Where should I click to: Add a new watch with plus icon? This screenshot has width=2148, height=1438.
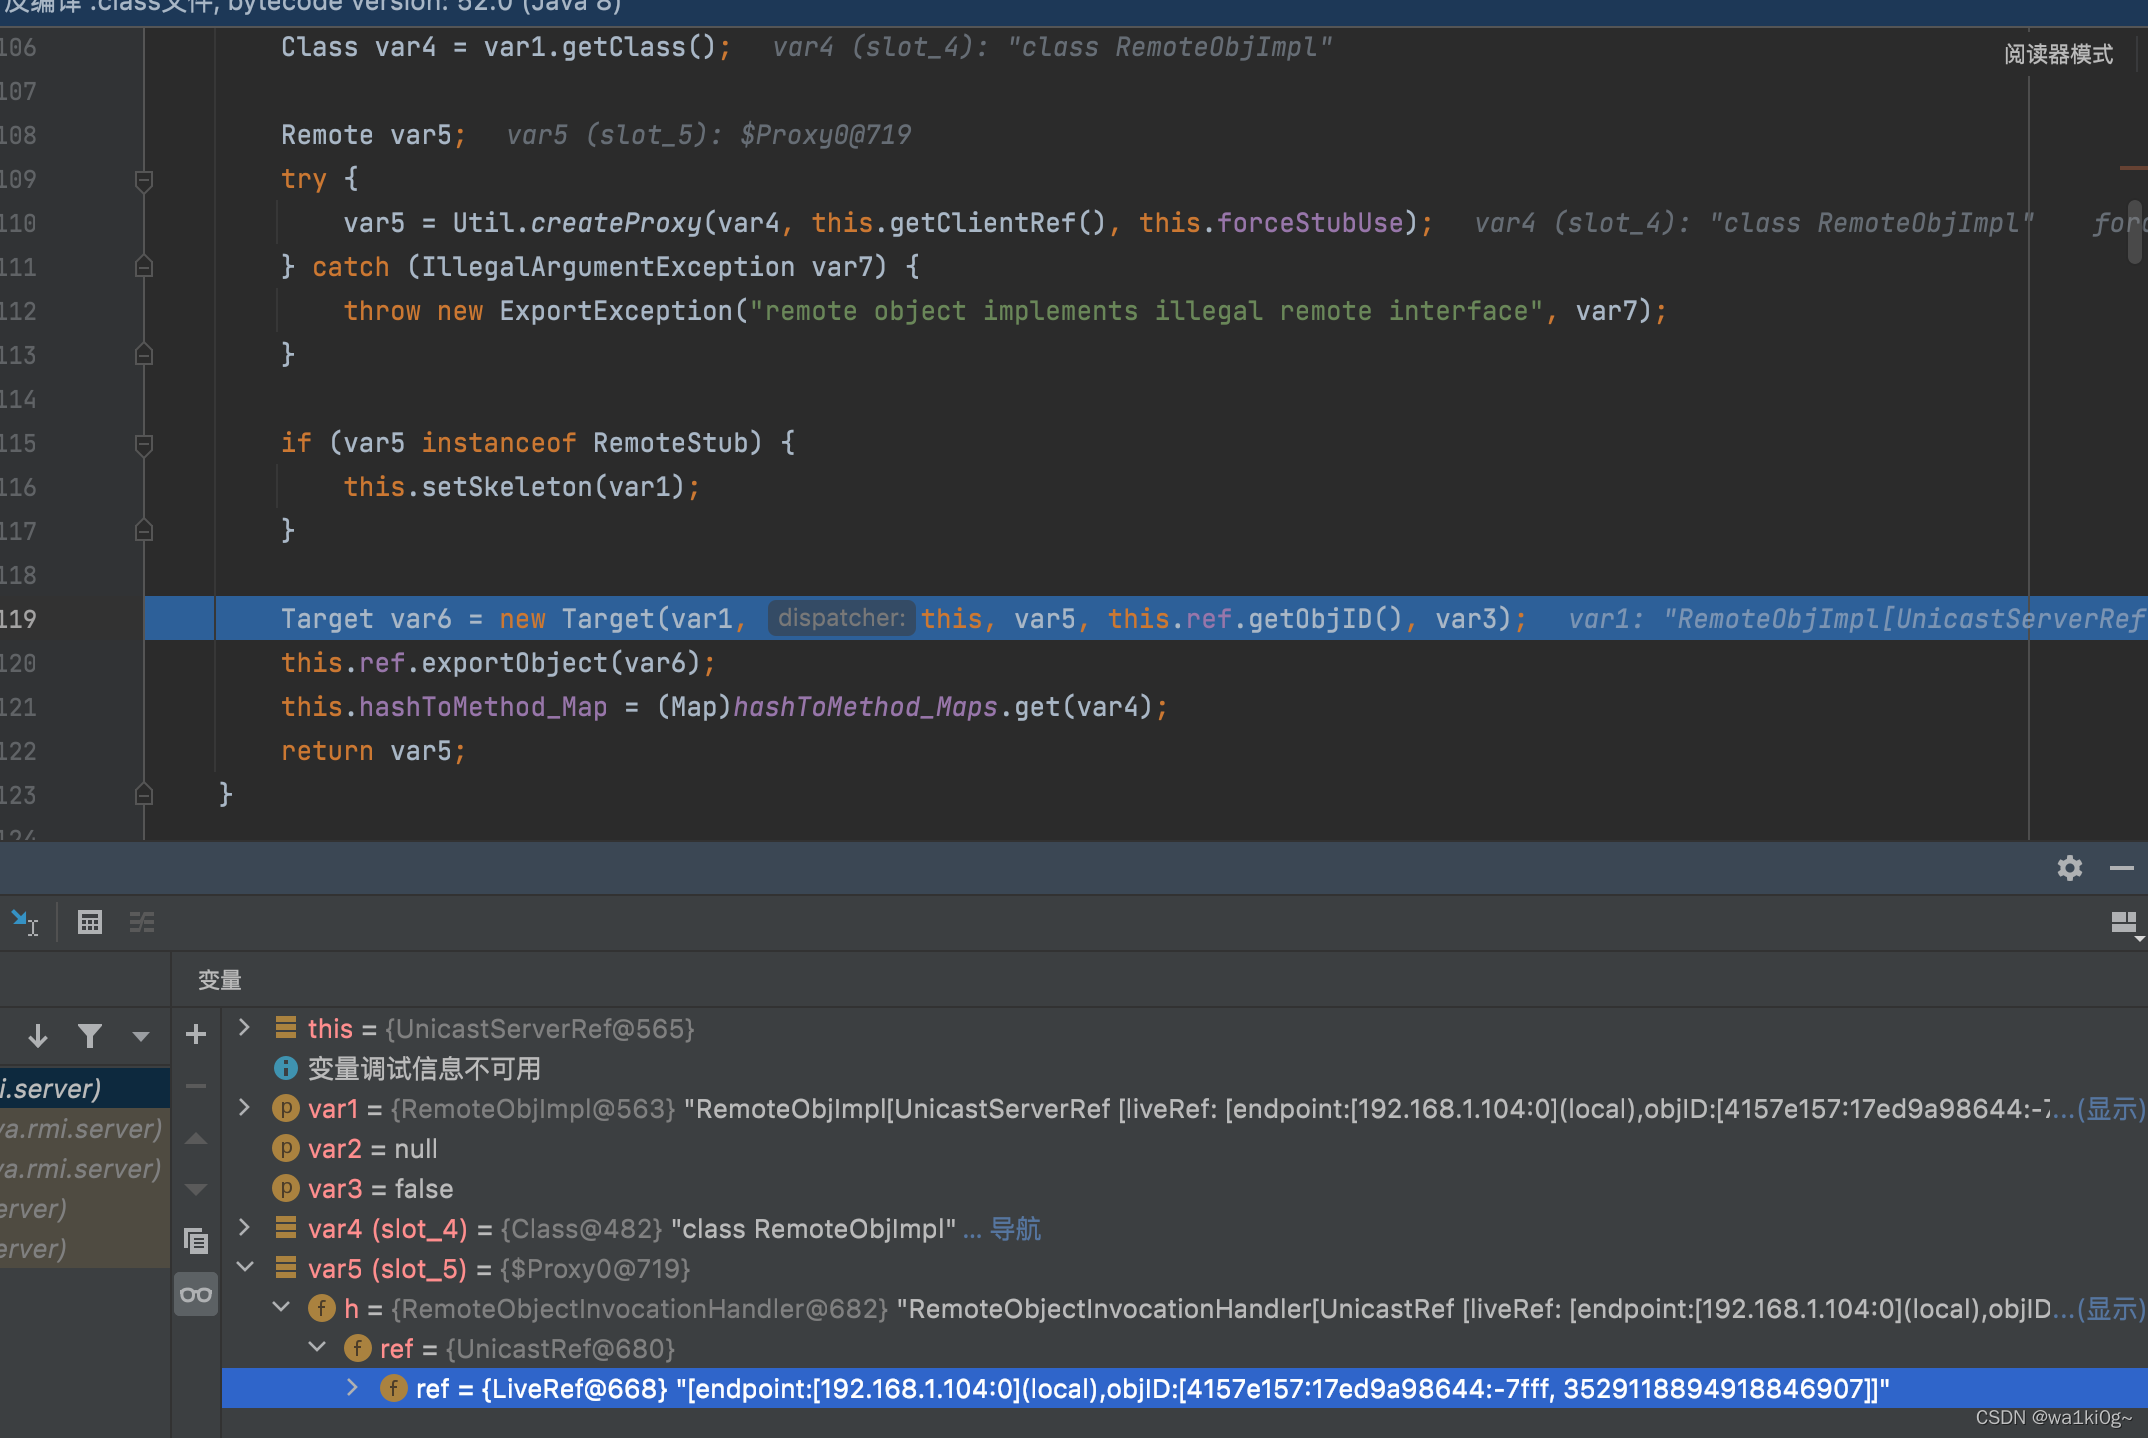pos(196,1034)
